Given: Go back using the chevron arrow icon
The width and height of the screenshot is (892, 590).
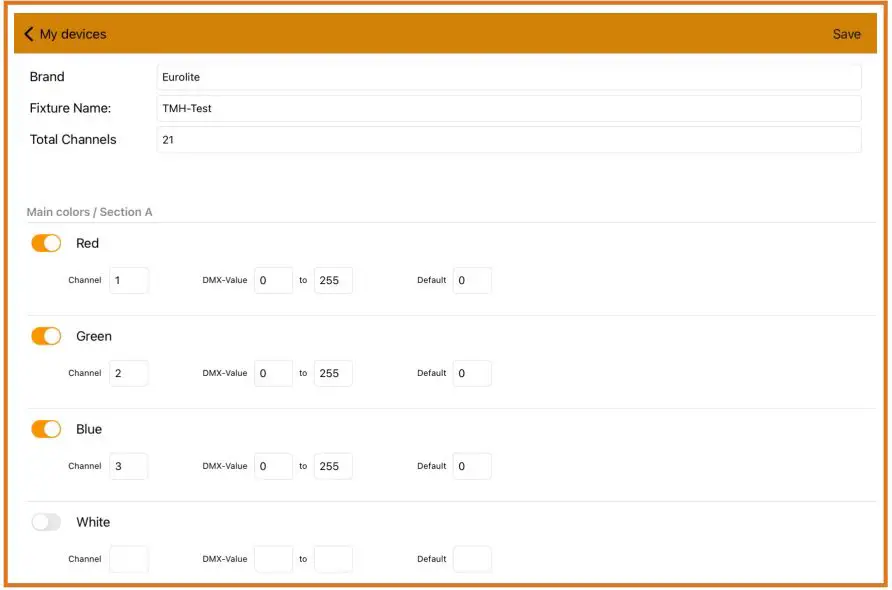Looking at the screenshot, I should [x=29, y=34].
